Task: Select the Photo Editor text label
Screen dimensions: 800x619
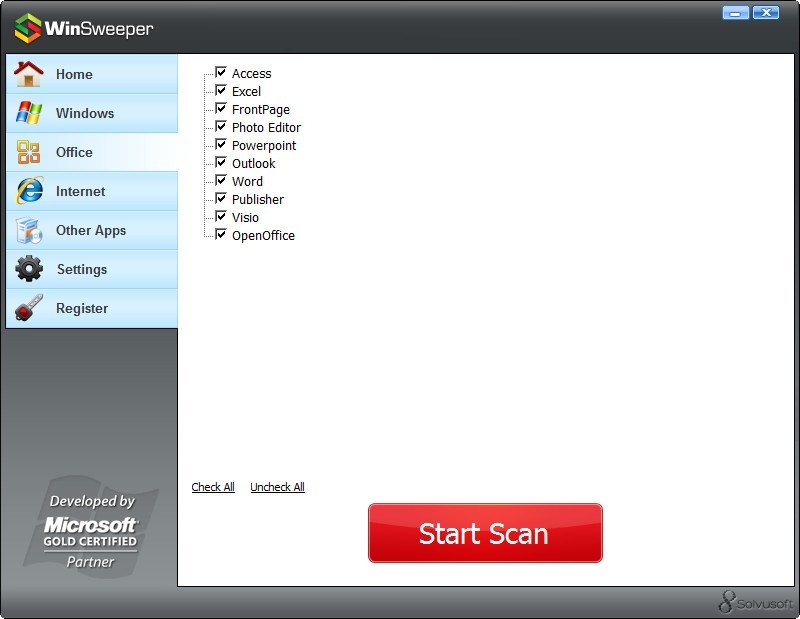Action: coord(266,128)
